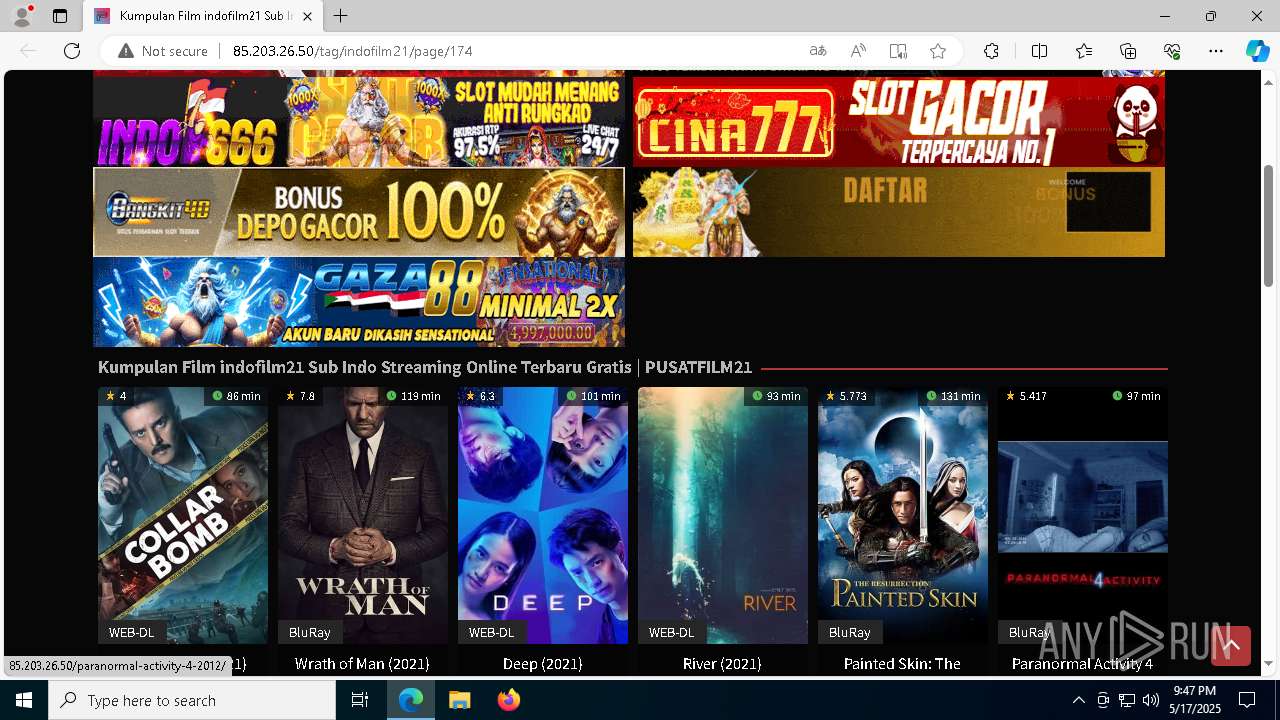
Task: Open Task View on the taskbar
Action: click(x=360, y=700)
